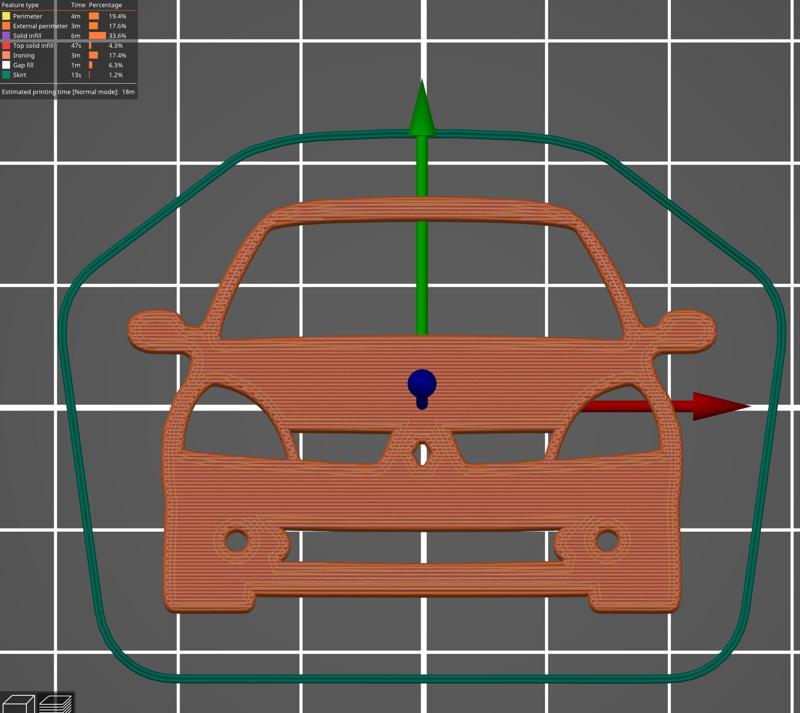Click the yellow Perimeter color swatch
The image size is (800, 713).
pos(6,16)
